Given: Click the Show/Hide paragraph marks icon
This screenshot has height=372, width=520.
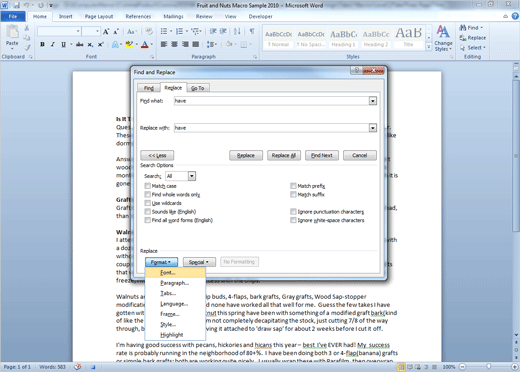Looking at the screenshot, I should (x=252, y=31).
